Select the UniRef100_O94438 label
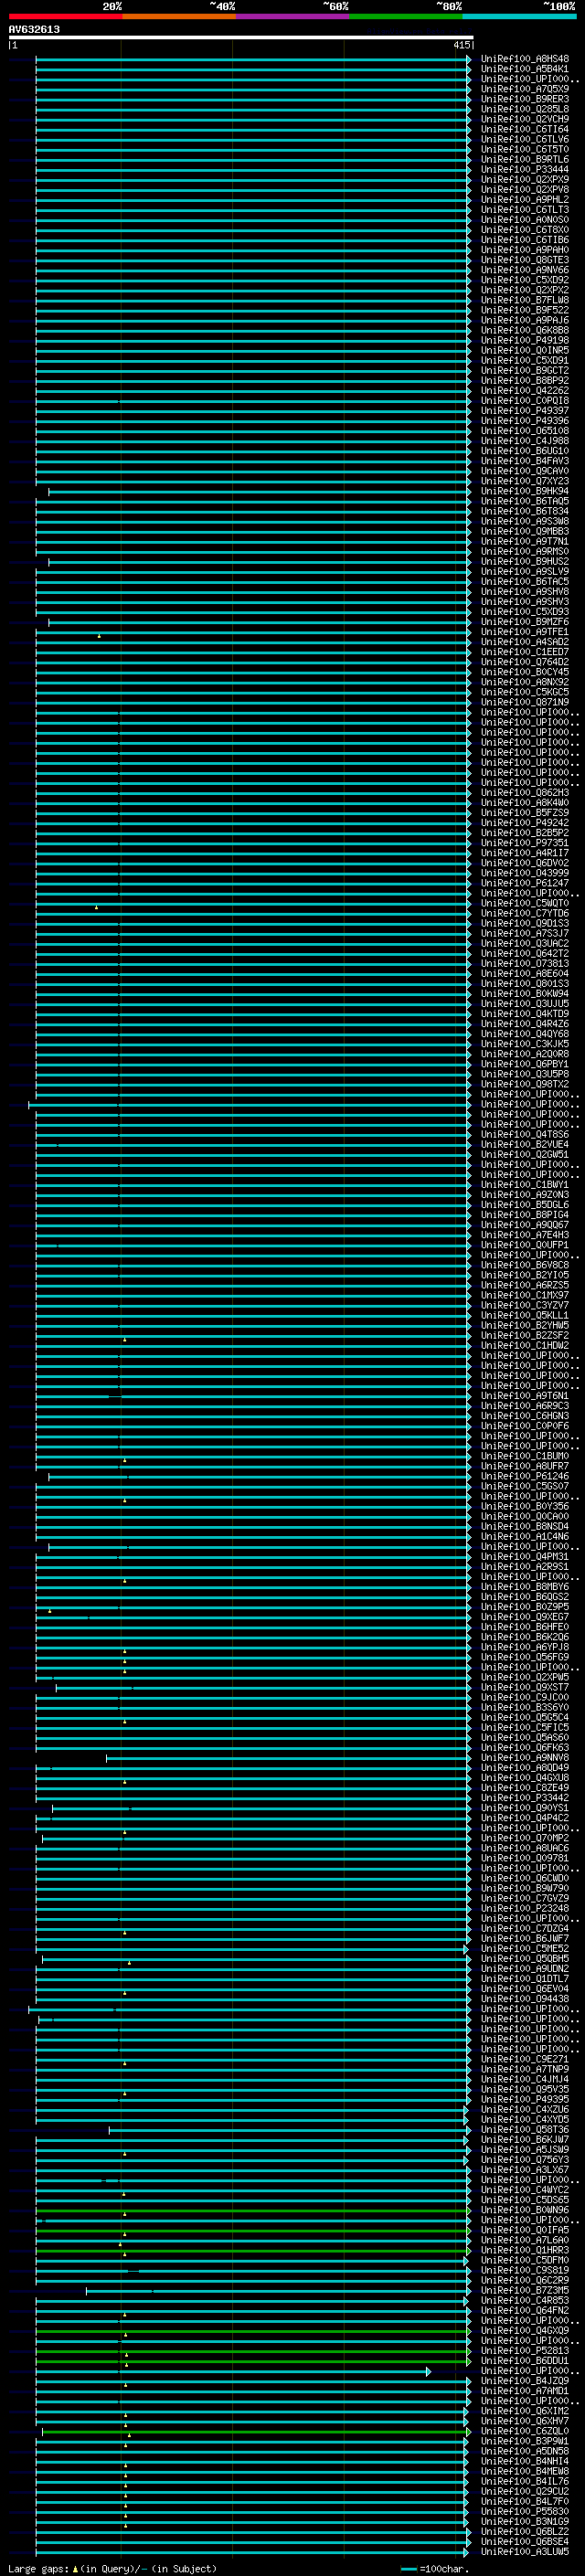 click(525, 1999)
